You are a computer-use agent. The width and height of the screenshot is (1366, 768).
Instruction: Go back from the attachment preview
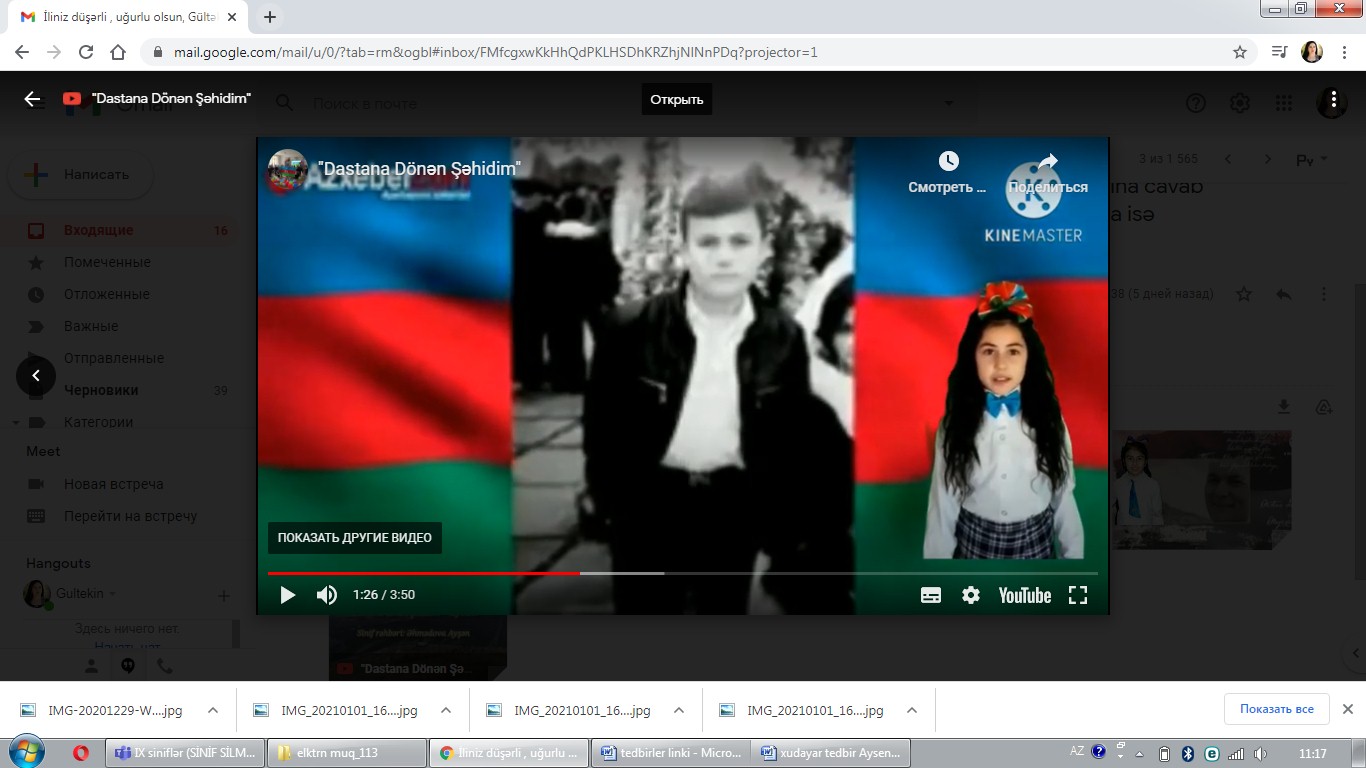click(x=32, y=99)
